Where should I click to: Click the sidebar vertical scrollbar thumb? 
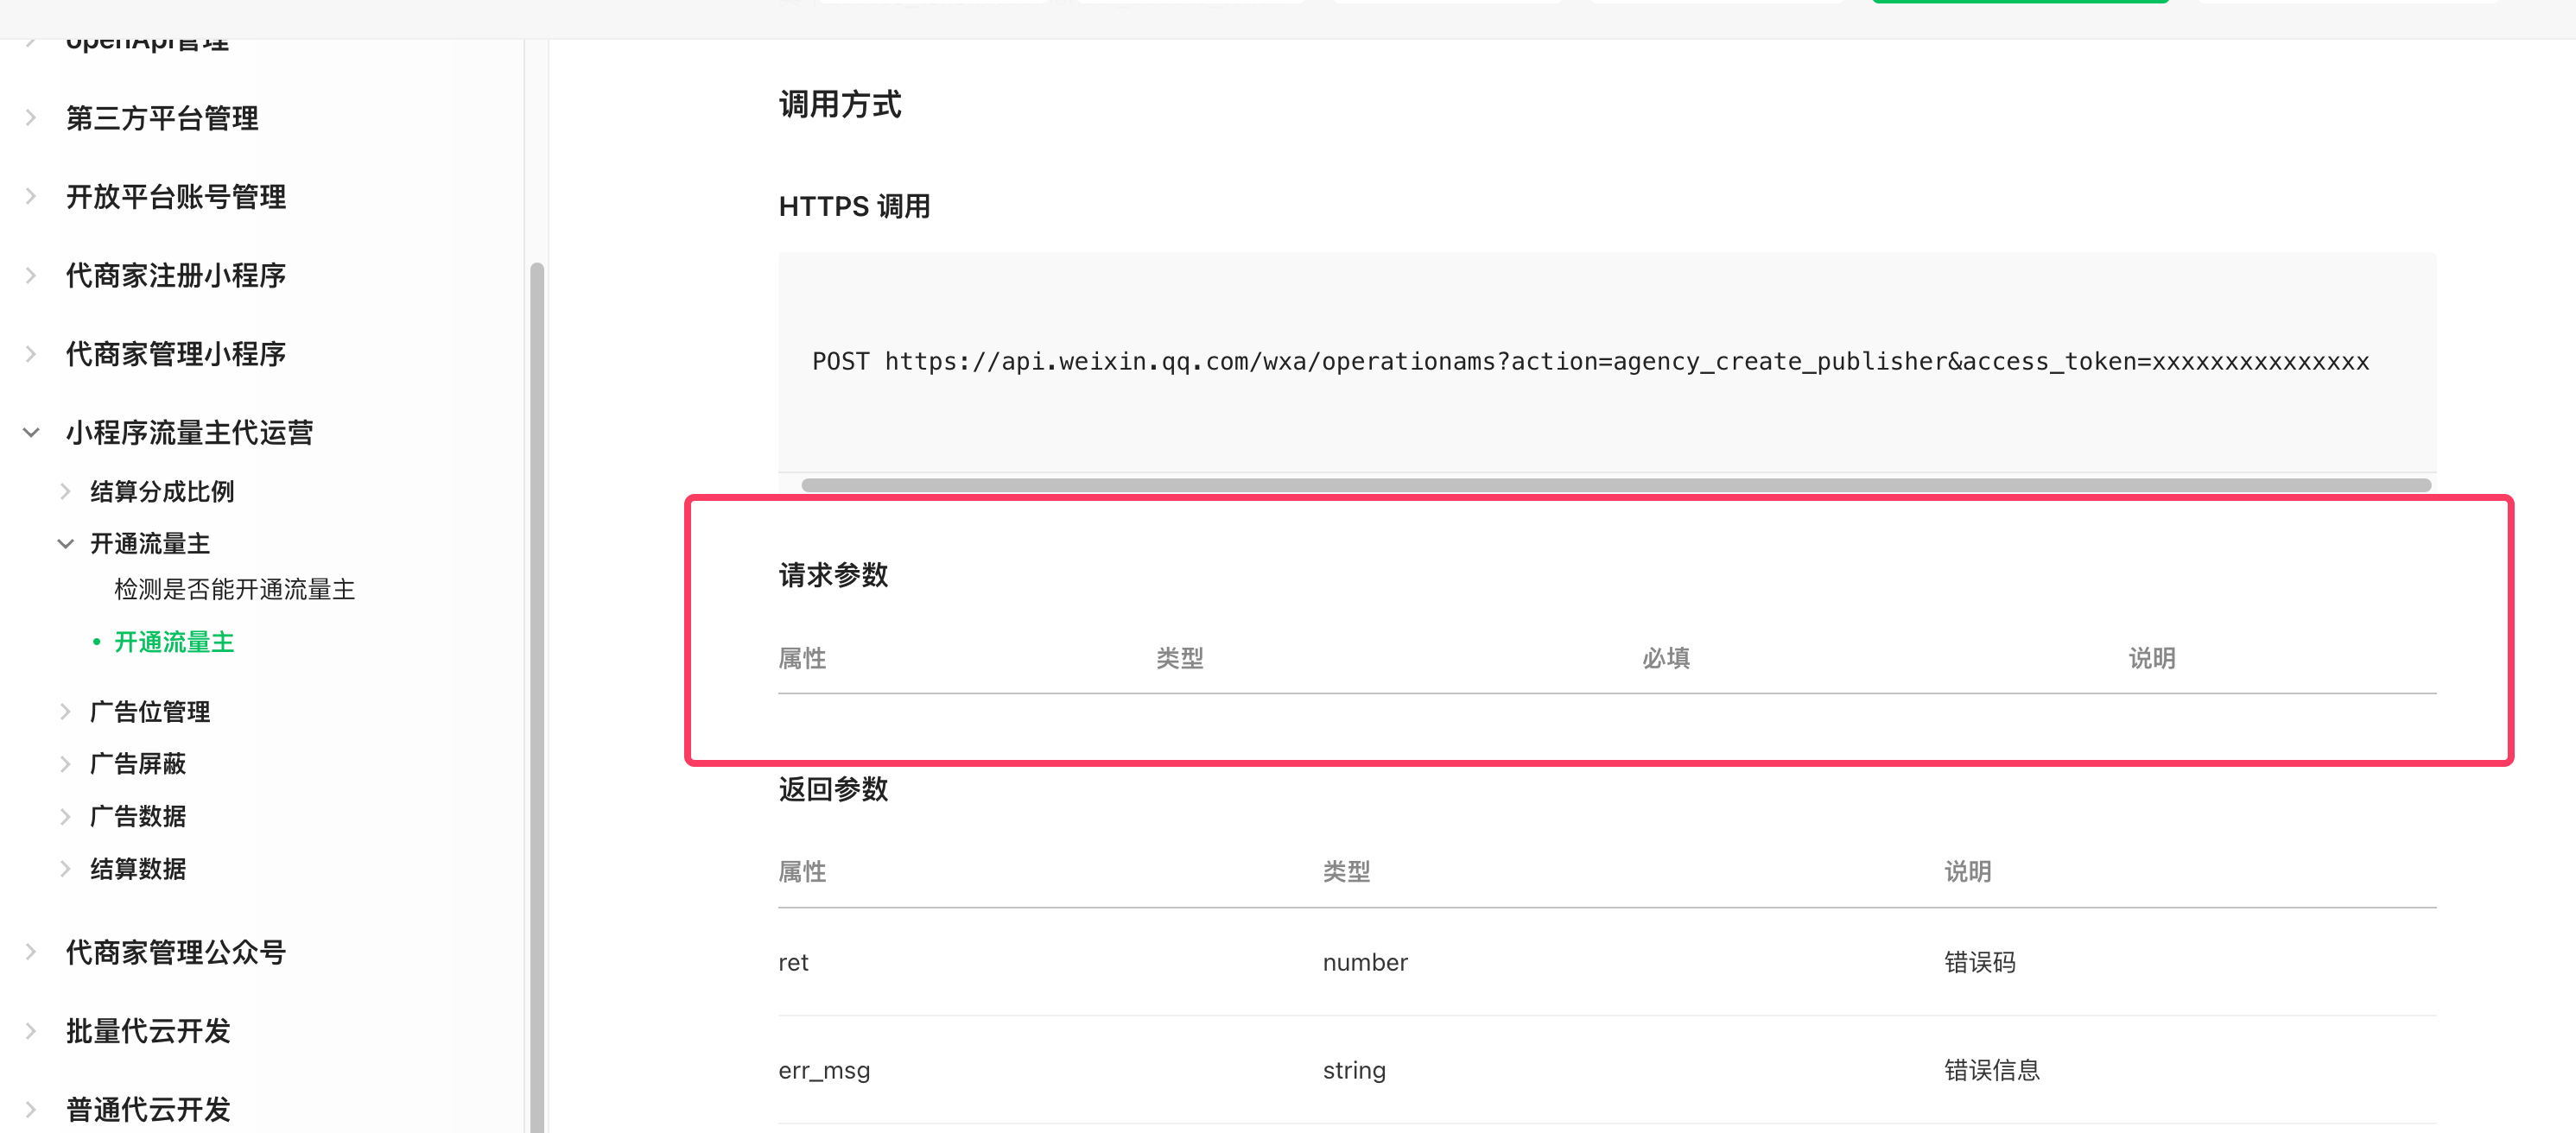click(x=537, y=700)
